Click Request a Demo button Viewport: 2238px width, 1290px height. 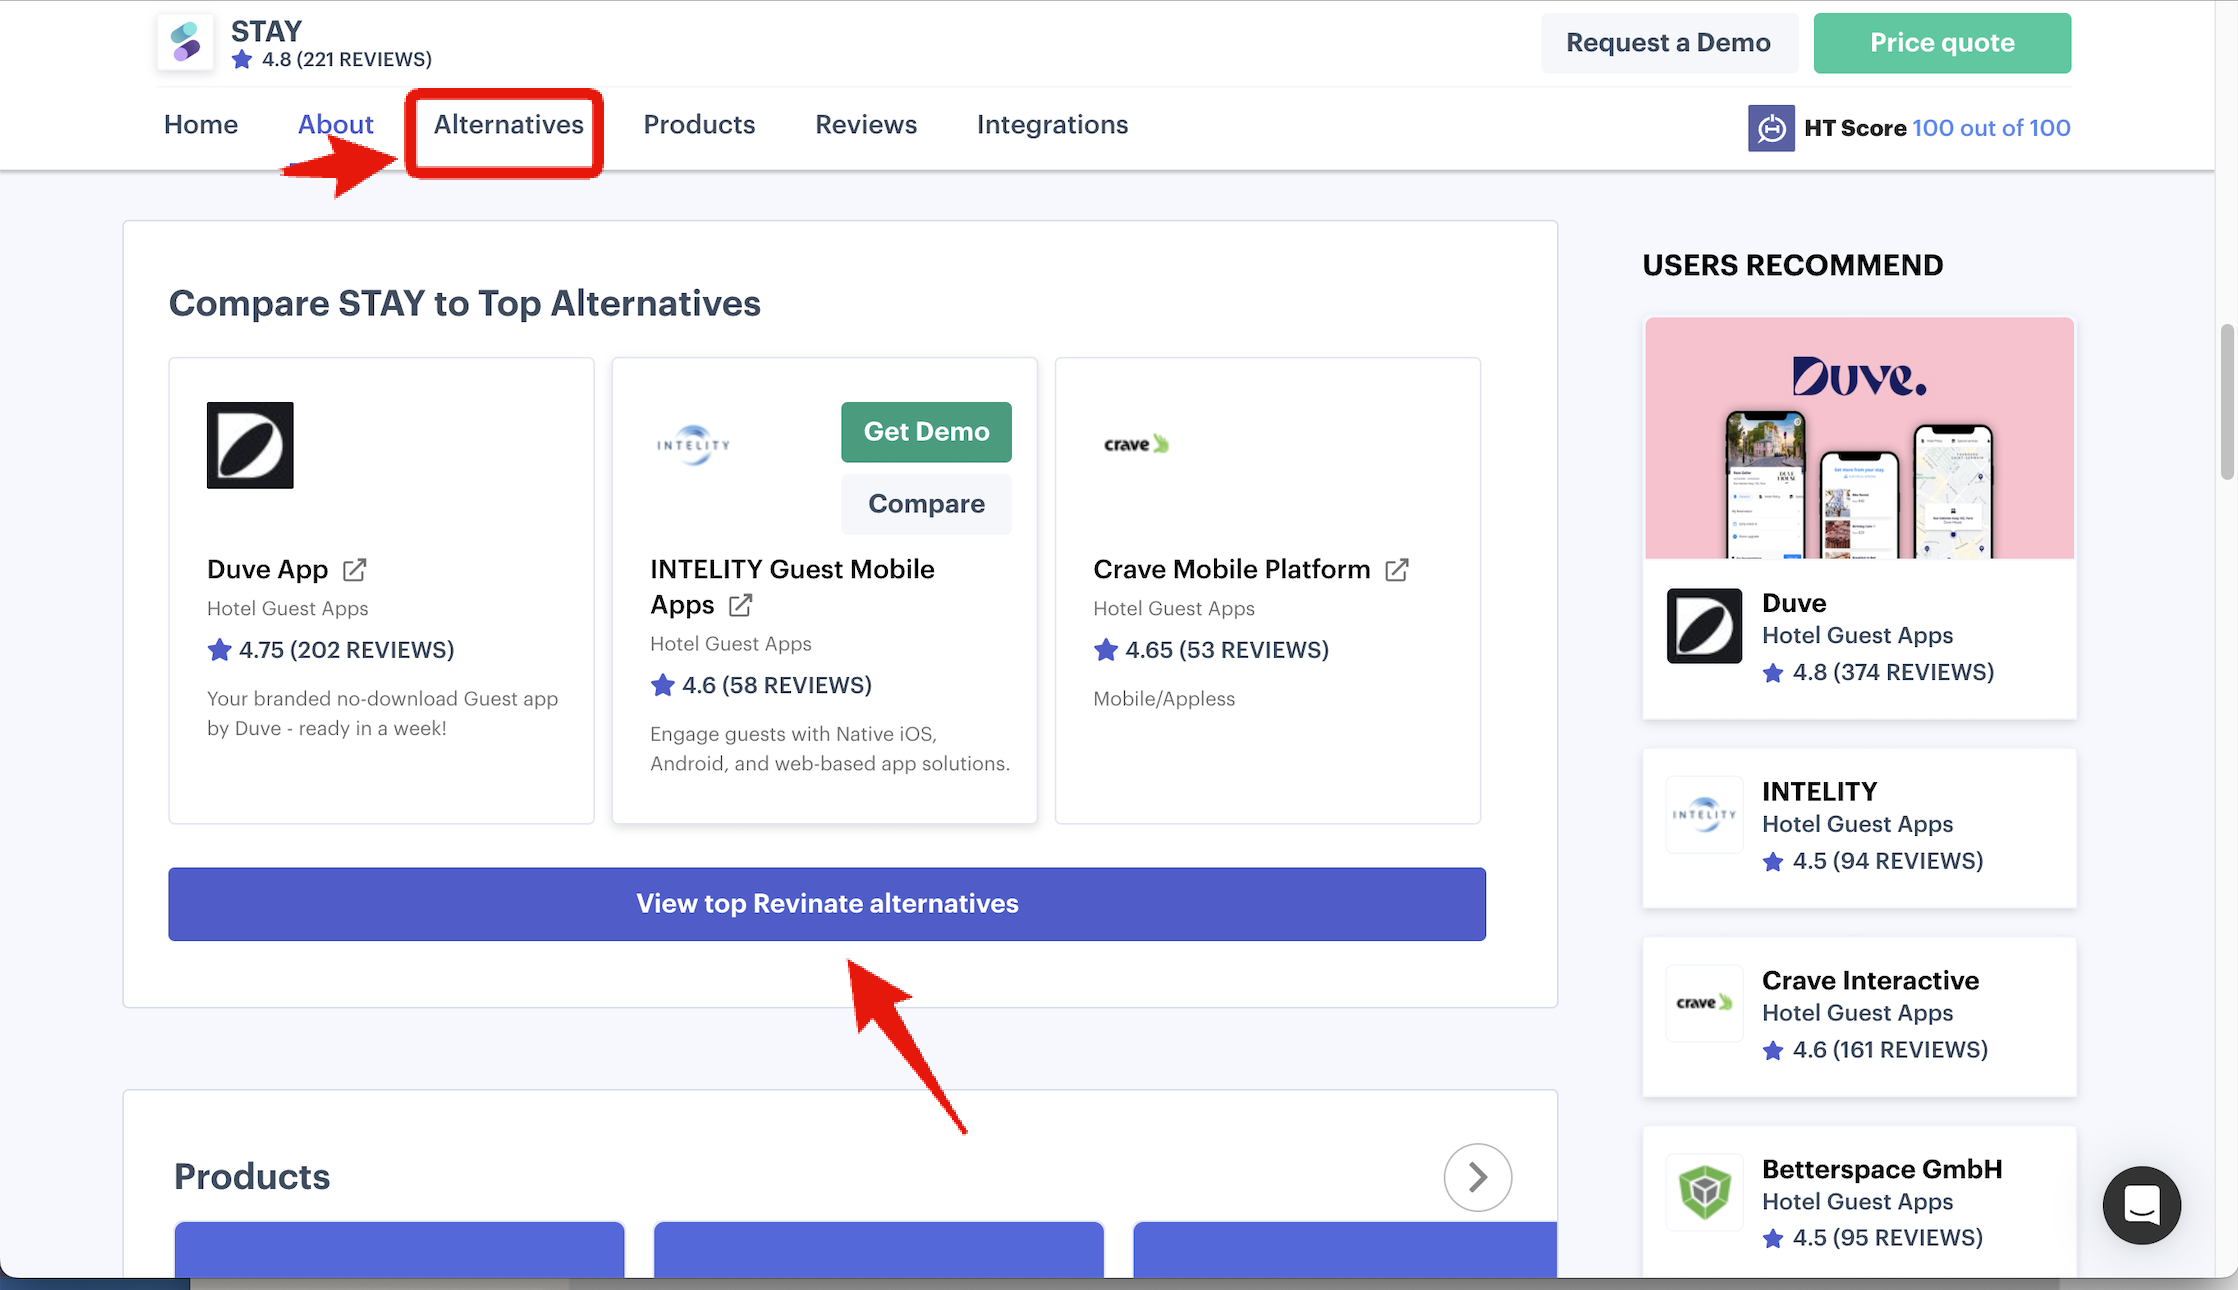[1668, 43]
